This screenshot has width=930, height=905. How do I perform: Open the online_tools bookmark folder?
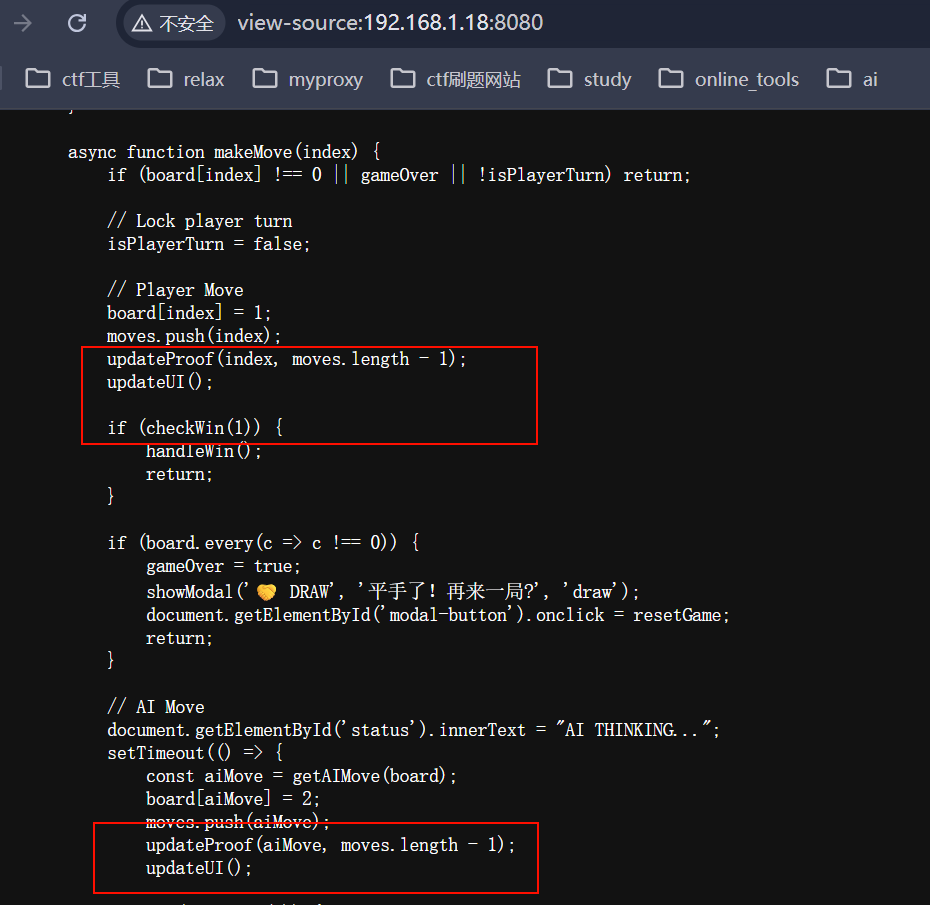tap(729, 79)
